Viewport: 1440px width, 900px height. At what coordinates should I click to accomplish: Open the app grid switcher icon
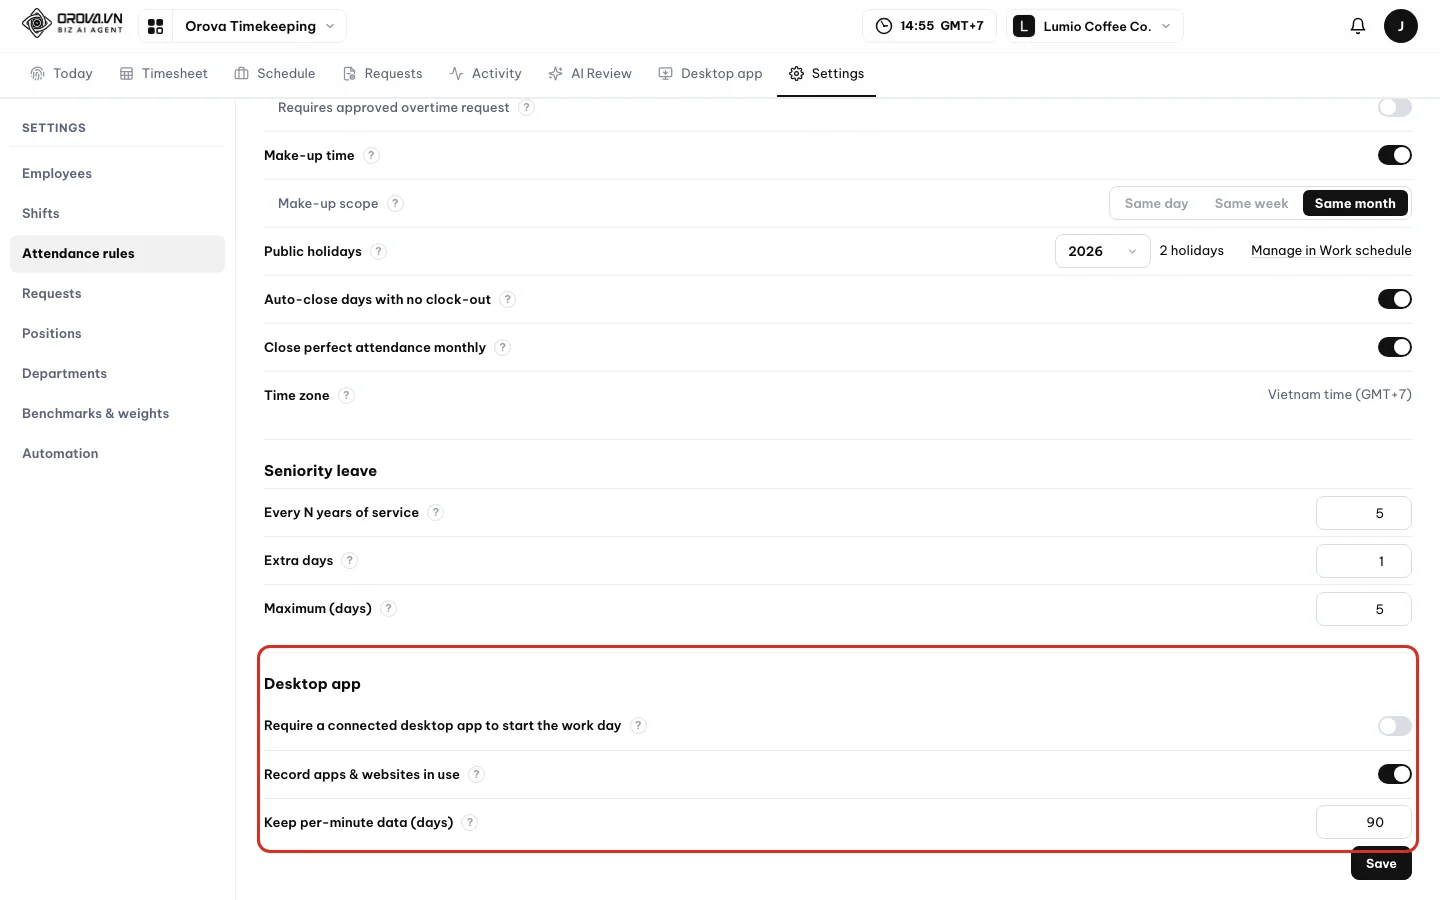tap(155, 26)
